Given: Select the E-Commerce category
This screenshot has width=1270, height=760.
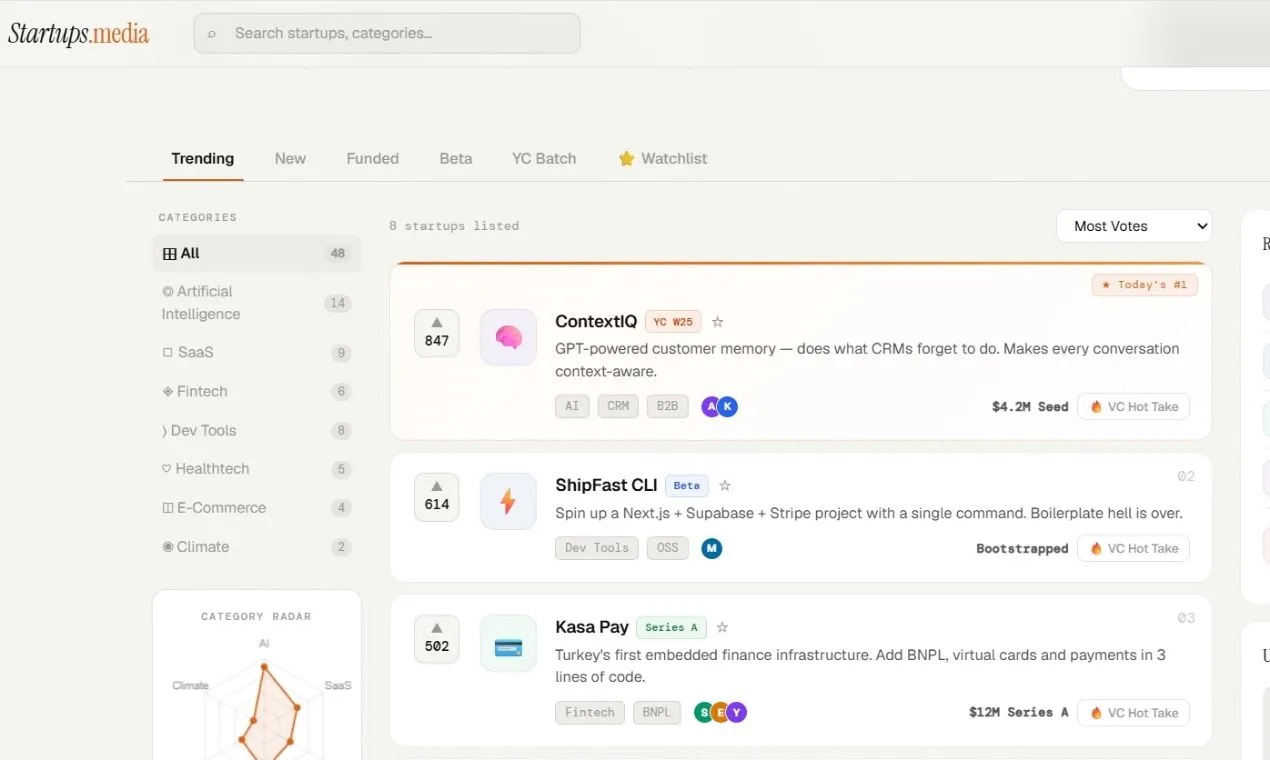Looking at the screenshot, I should pyautogui.click(x=257, y=507).
